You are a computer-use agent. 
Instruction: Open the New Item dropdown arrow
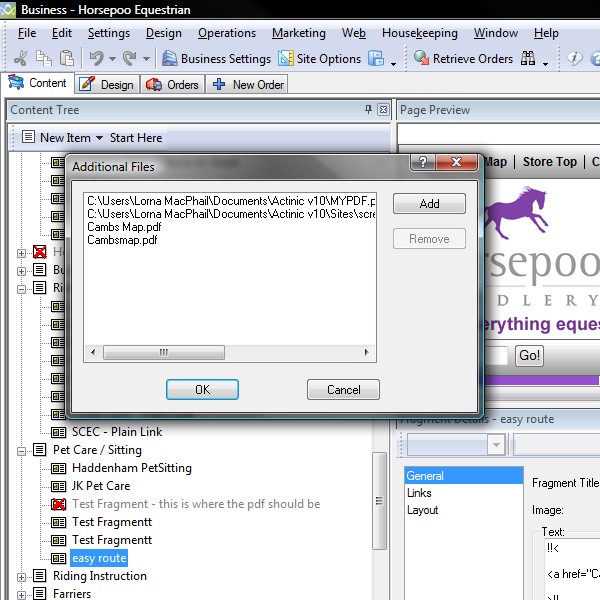pyautogui.click(x=100, y=138)
